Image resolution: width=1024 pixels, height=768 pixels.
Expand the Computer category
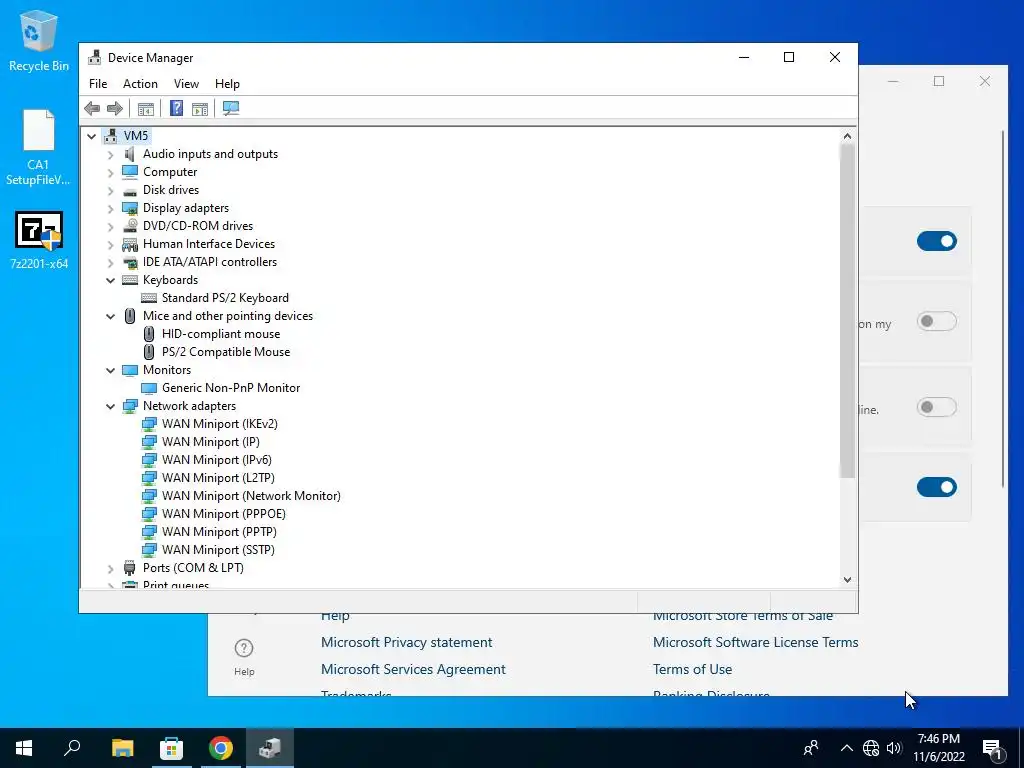coord(110,172)
